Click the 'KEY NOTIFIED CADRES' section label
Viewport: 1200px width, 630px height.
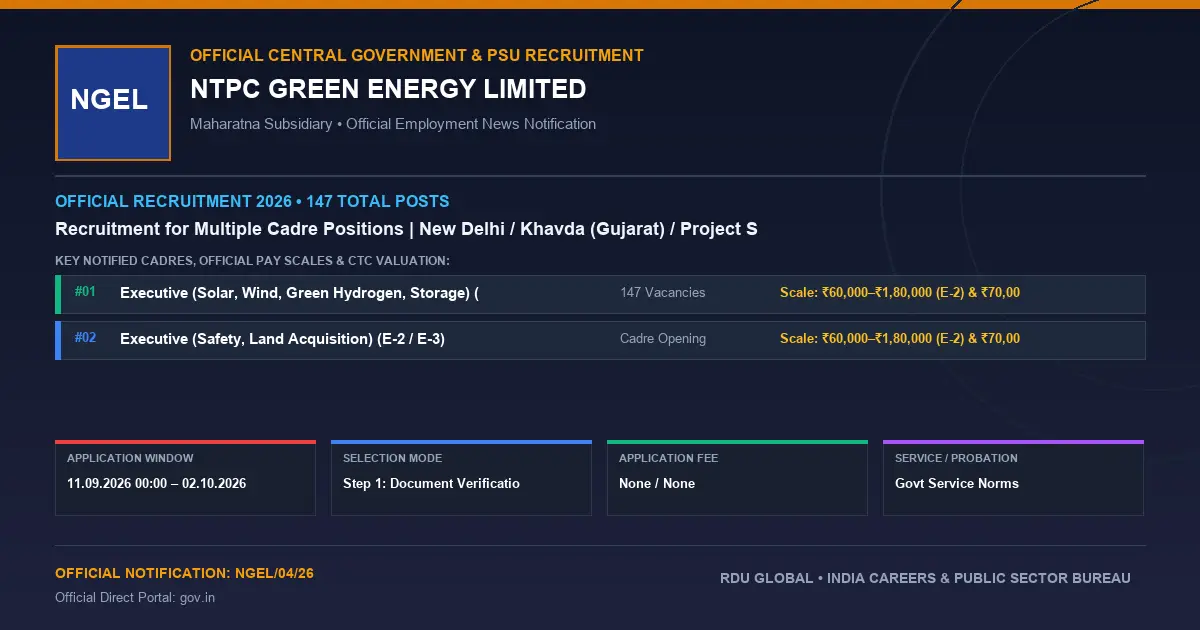click(252, 261)
